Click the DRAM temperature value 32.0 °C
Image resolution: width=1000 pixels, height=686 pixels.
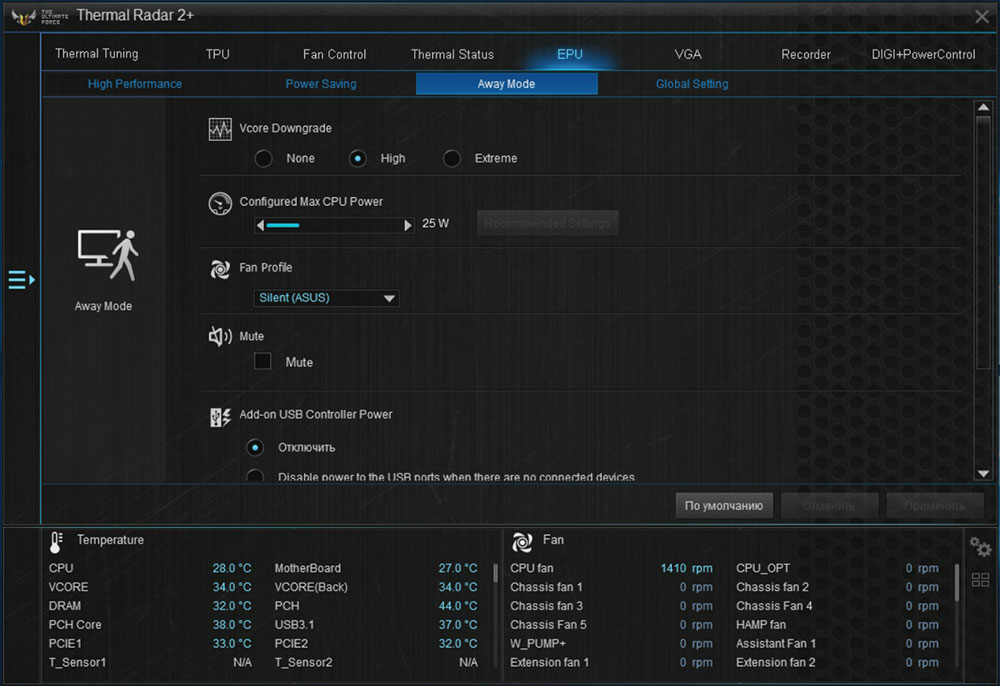point(232,606)
